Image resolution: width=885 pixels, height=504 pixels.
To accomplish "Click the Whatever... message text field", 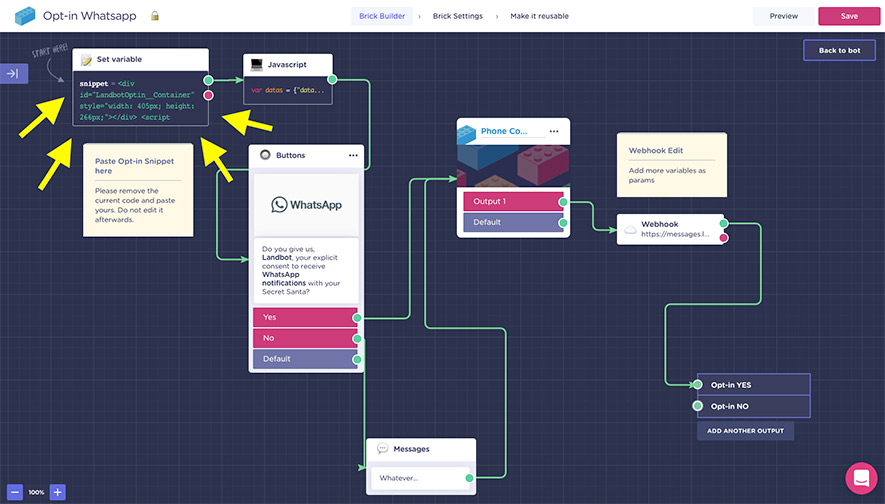I will [x=420, y=478].
